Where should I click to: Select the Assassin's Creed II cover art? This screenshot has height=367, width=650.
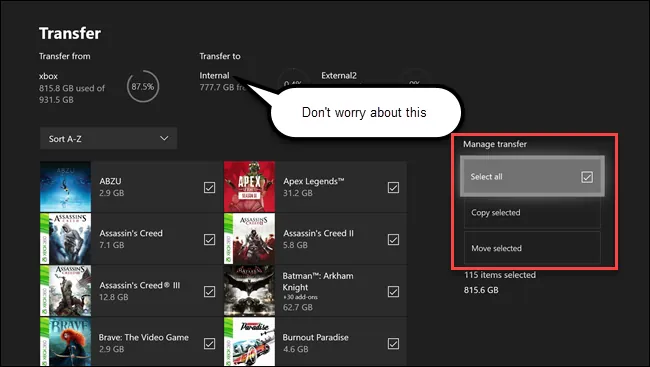(x=250, y=239)
